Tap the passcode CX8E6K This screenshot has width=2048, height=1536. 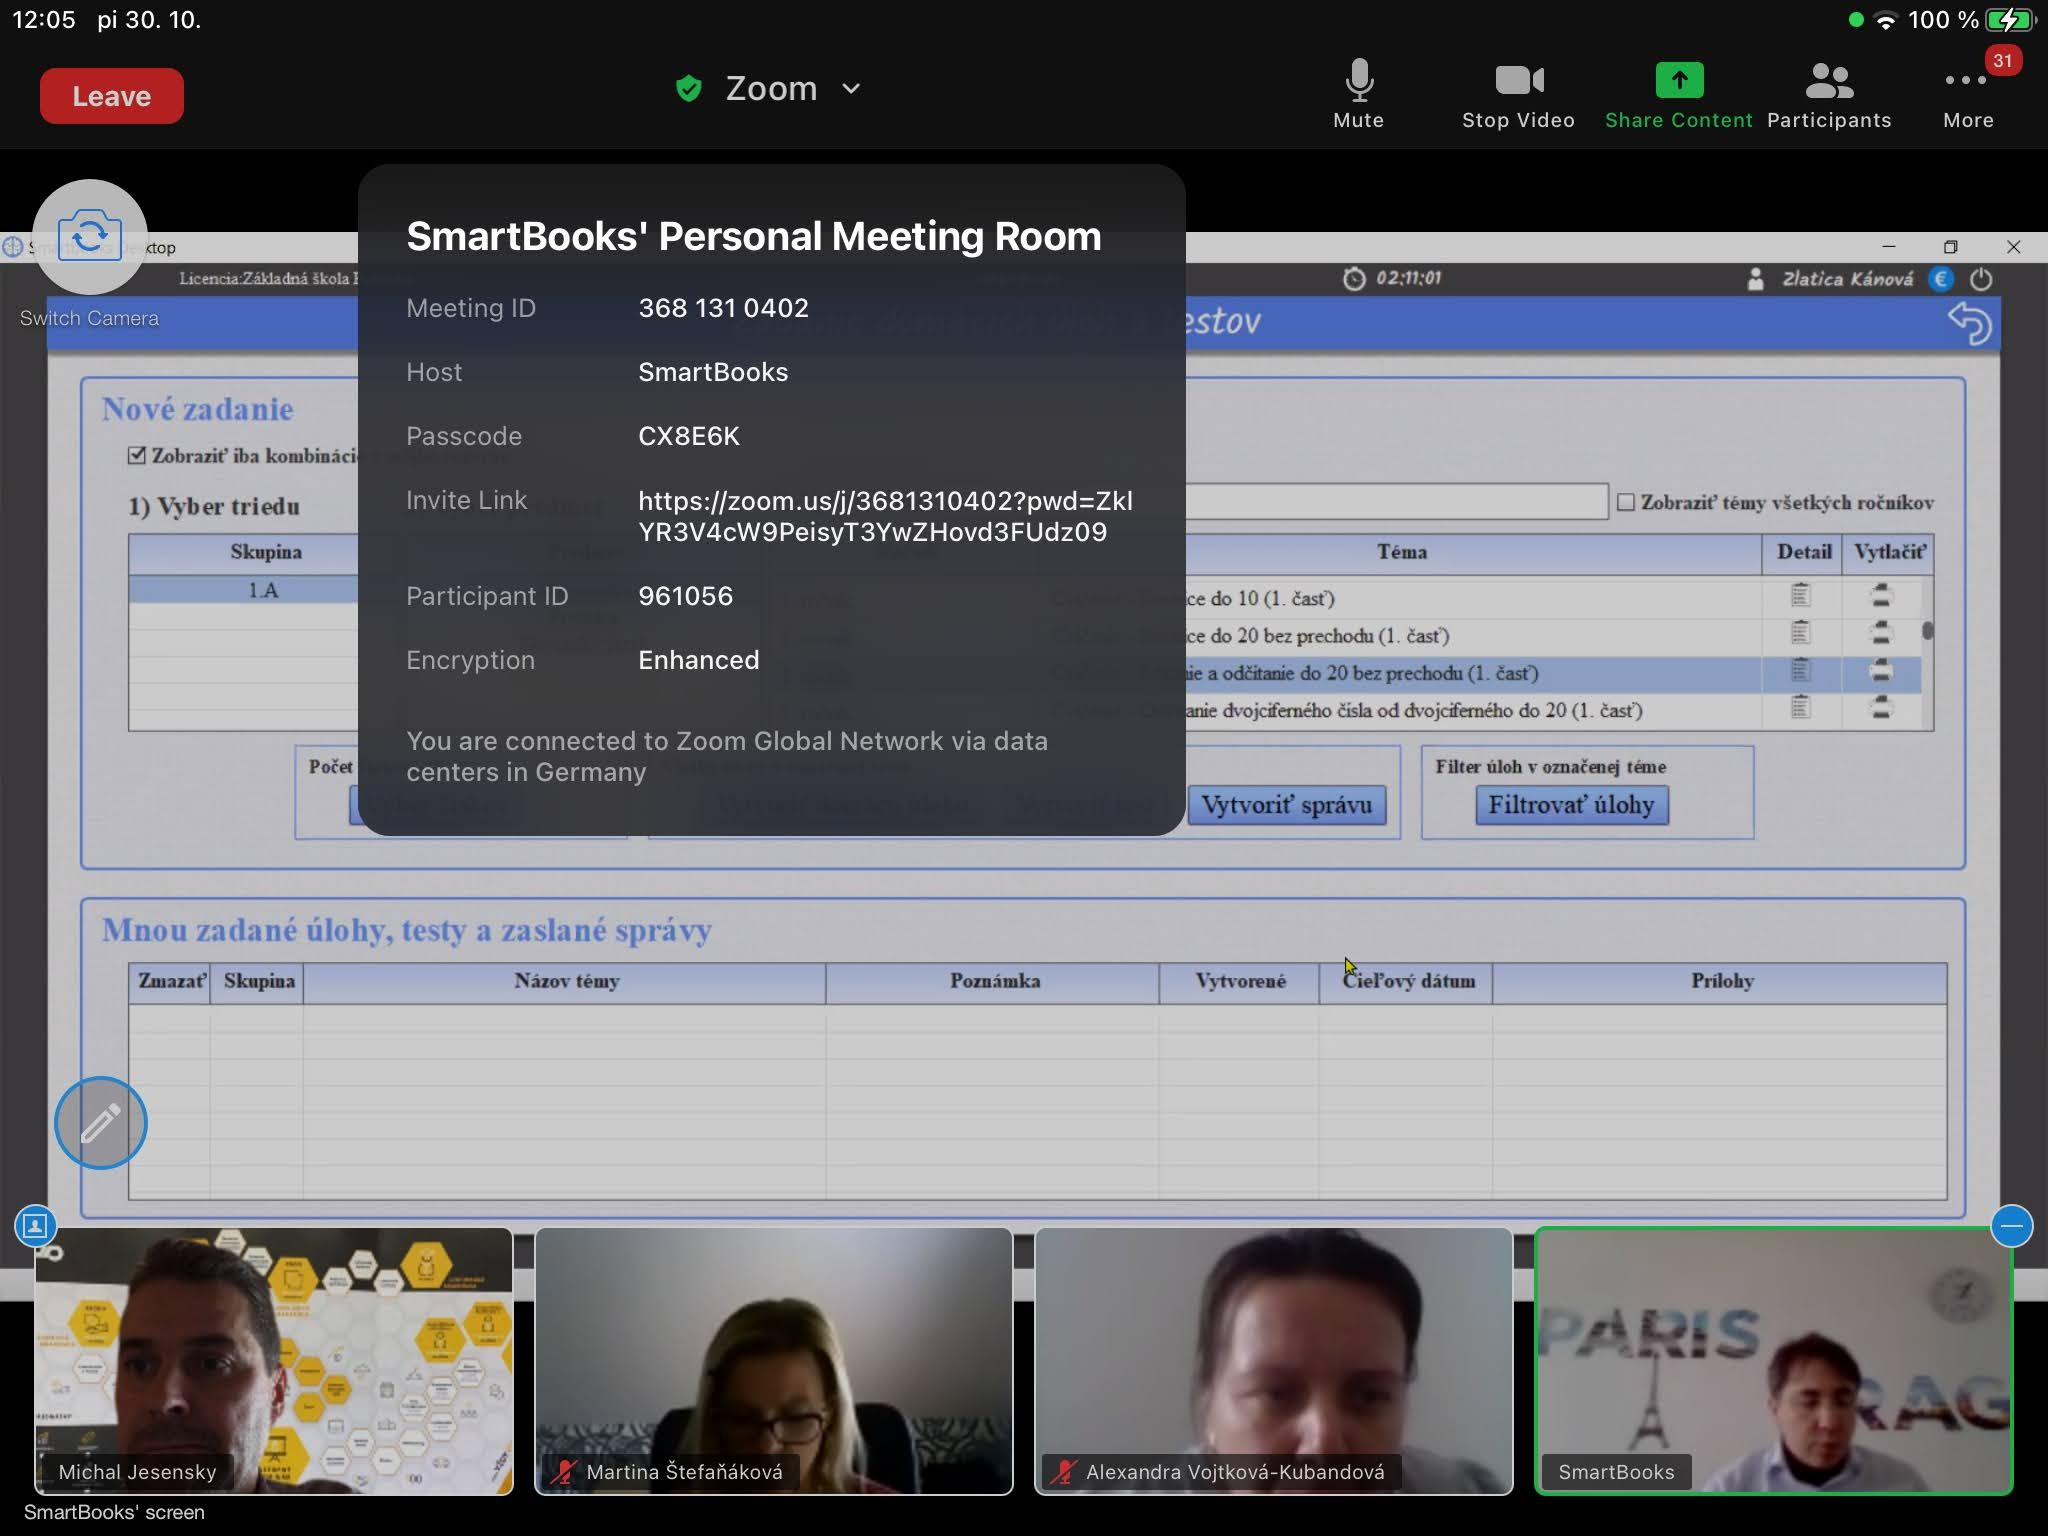tap(689, 436)
